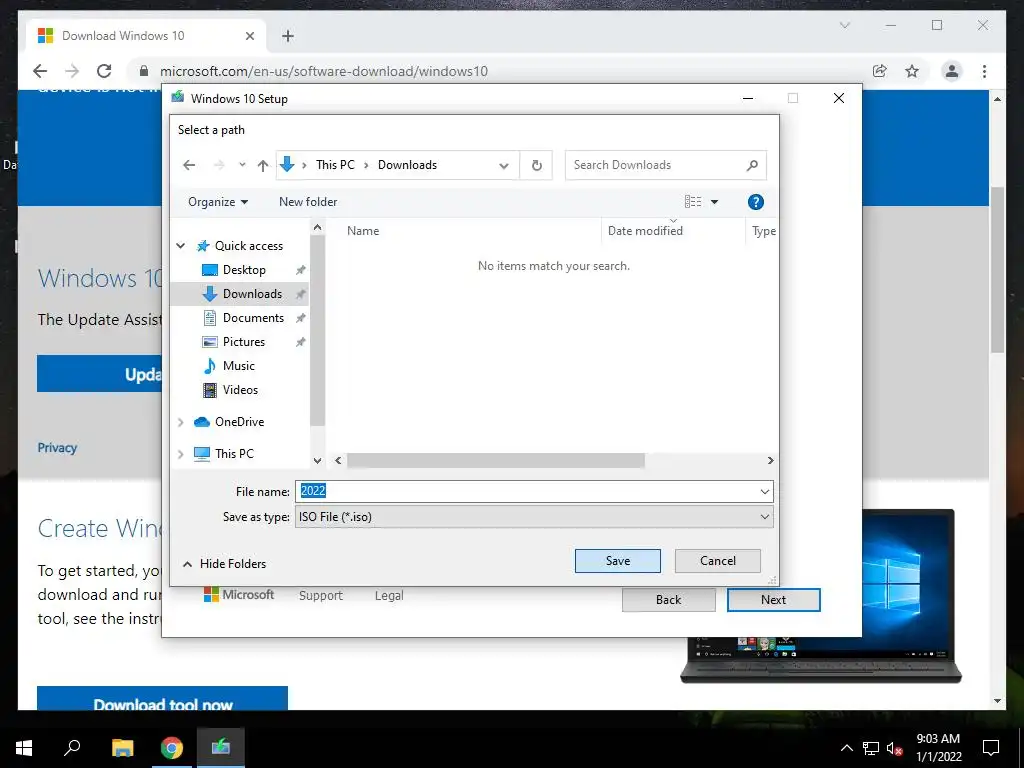Click navigation pane scroll down arrow
Screen dimensions: 1024x768
(317, 460)
